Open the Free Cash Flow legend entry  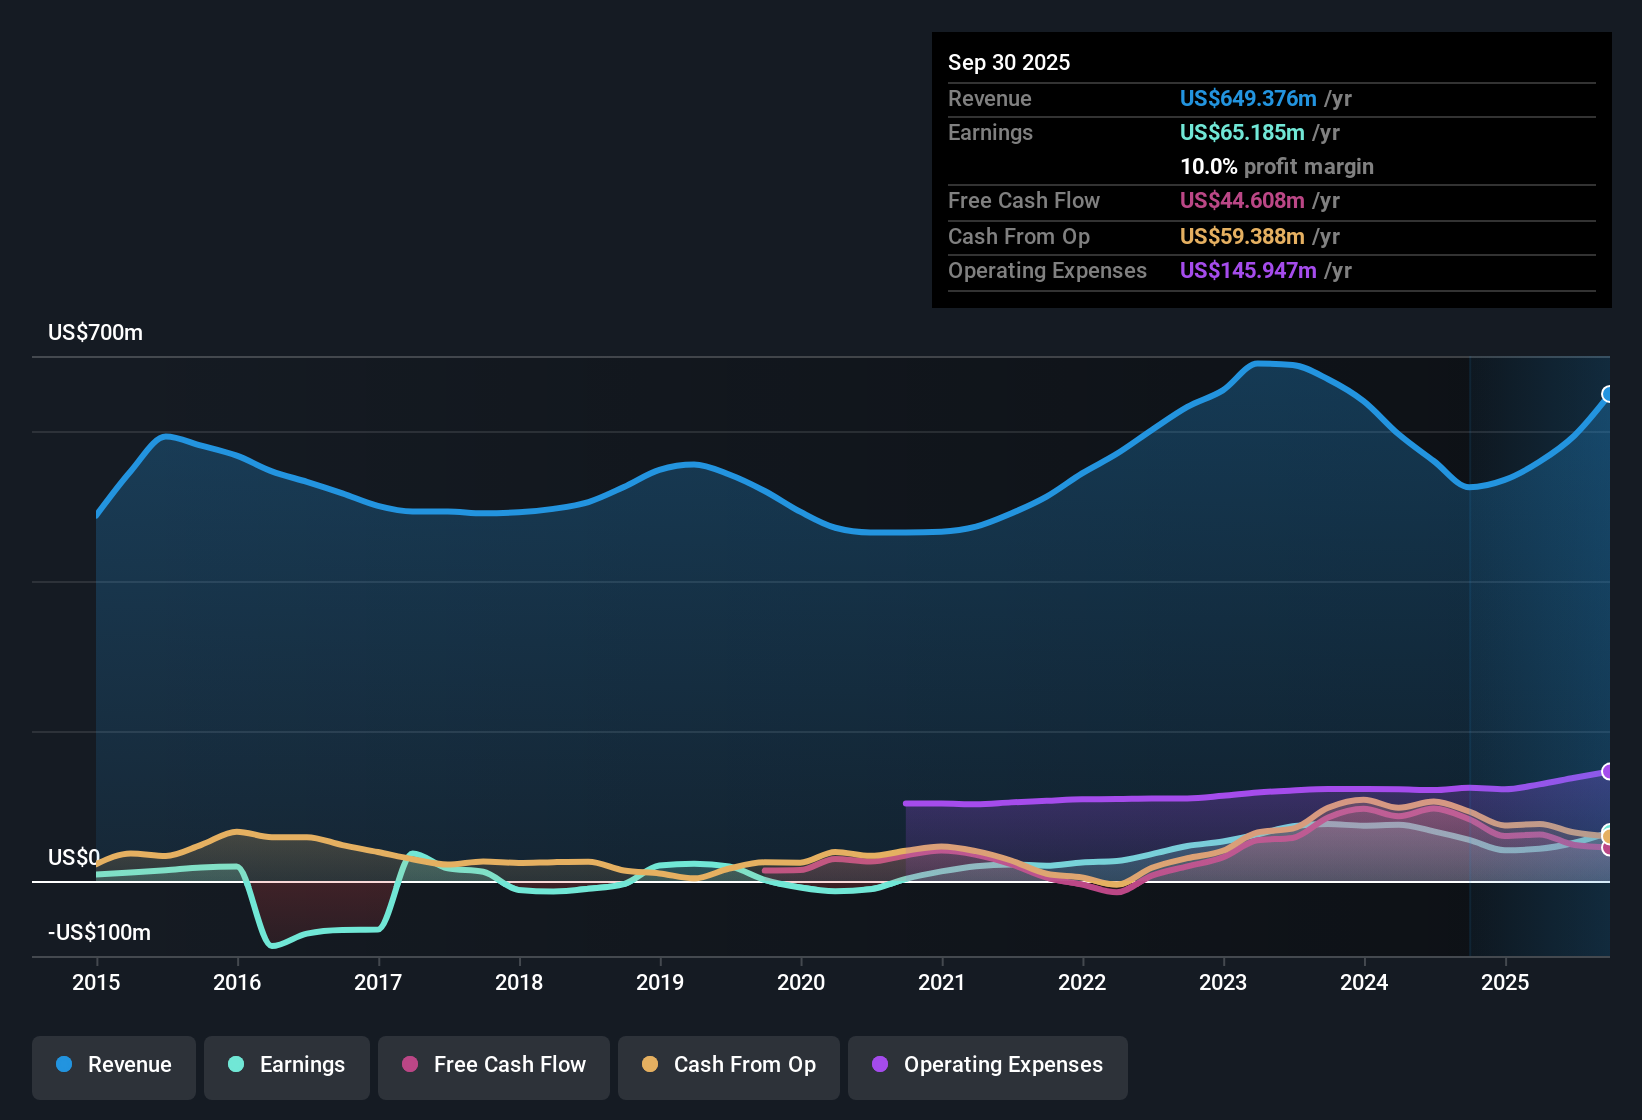[493, 1066]
